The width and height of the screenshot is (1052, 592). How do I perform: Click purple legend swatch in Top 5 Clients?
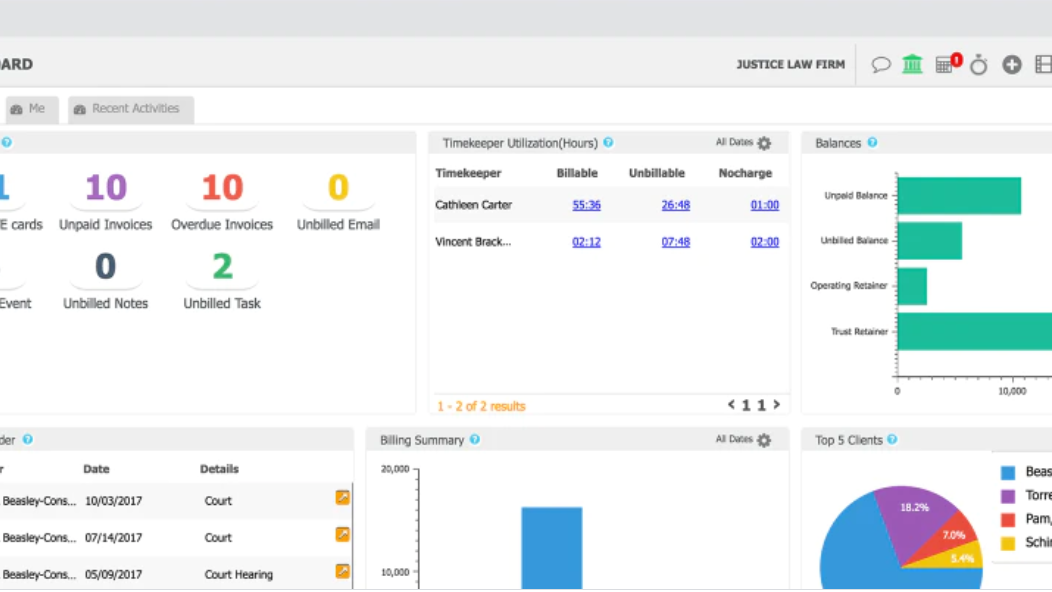coord(1008,496)
